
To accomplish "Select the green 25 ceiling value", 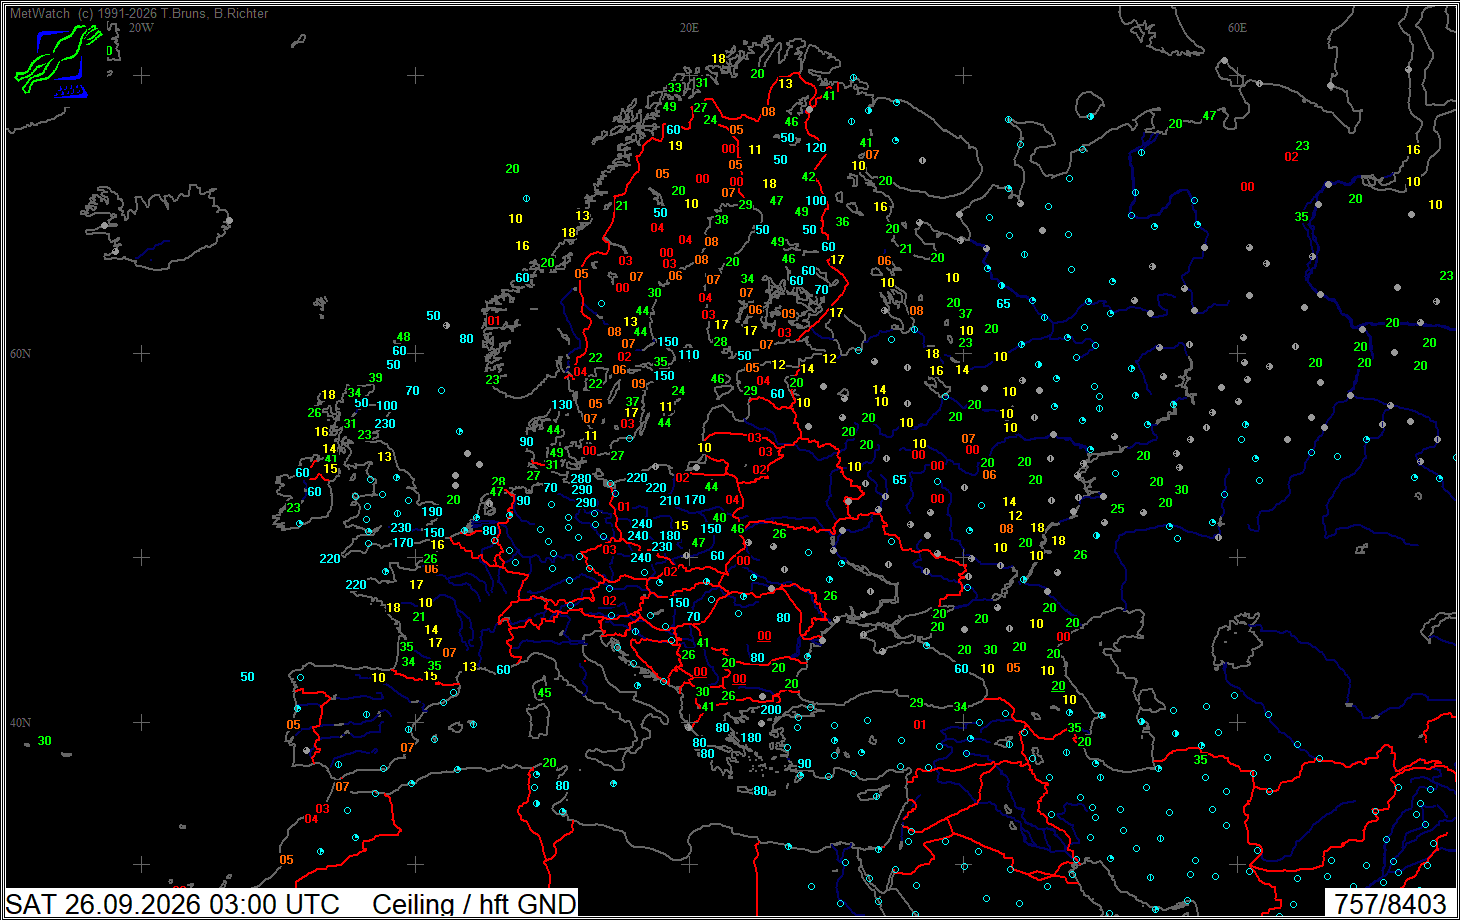I will tap(1117, 508).
